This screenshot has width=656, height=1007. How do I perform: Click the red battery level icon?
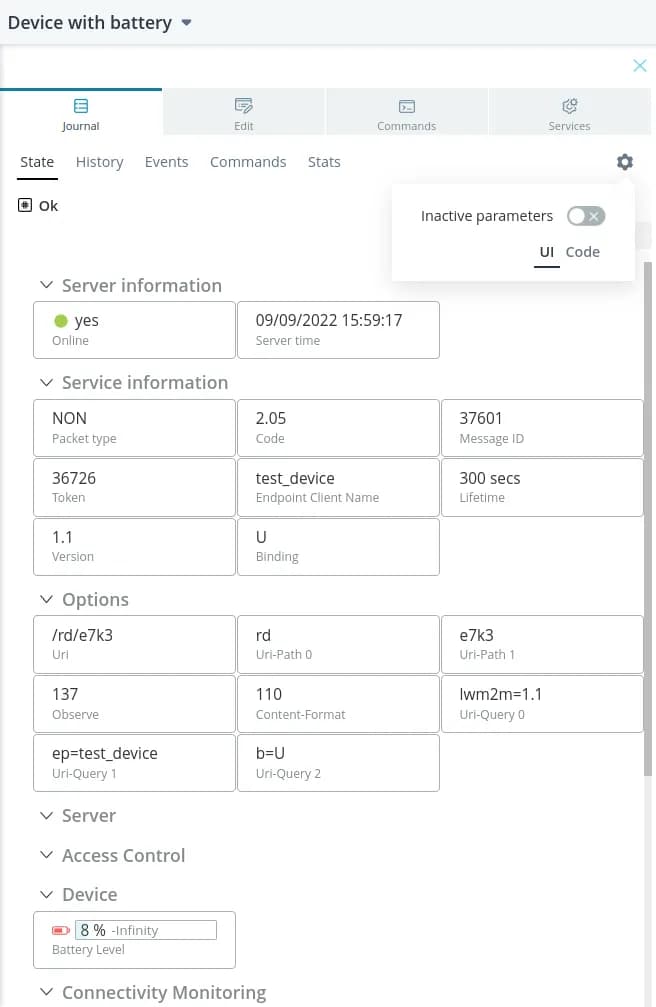pyautogui.click(x=61, y=930)
